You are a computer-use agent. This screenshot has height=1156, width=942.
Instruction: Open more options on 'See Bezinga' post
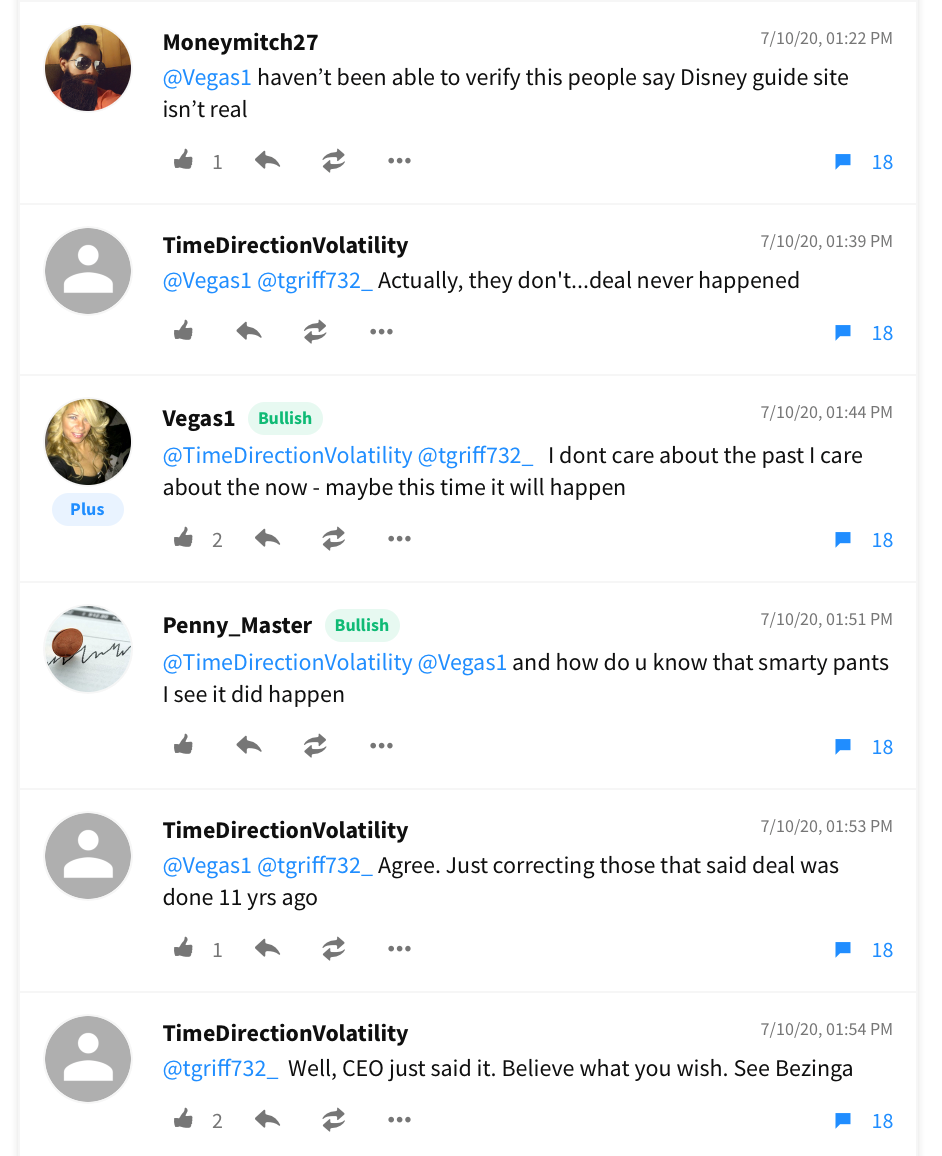point(399,1120)
